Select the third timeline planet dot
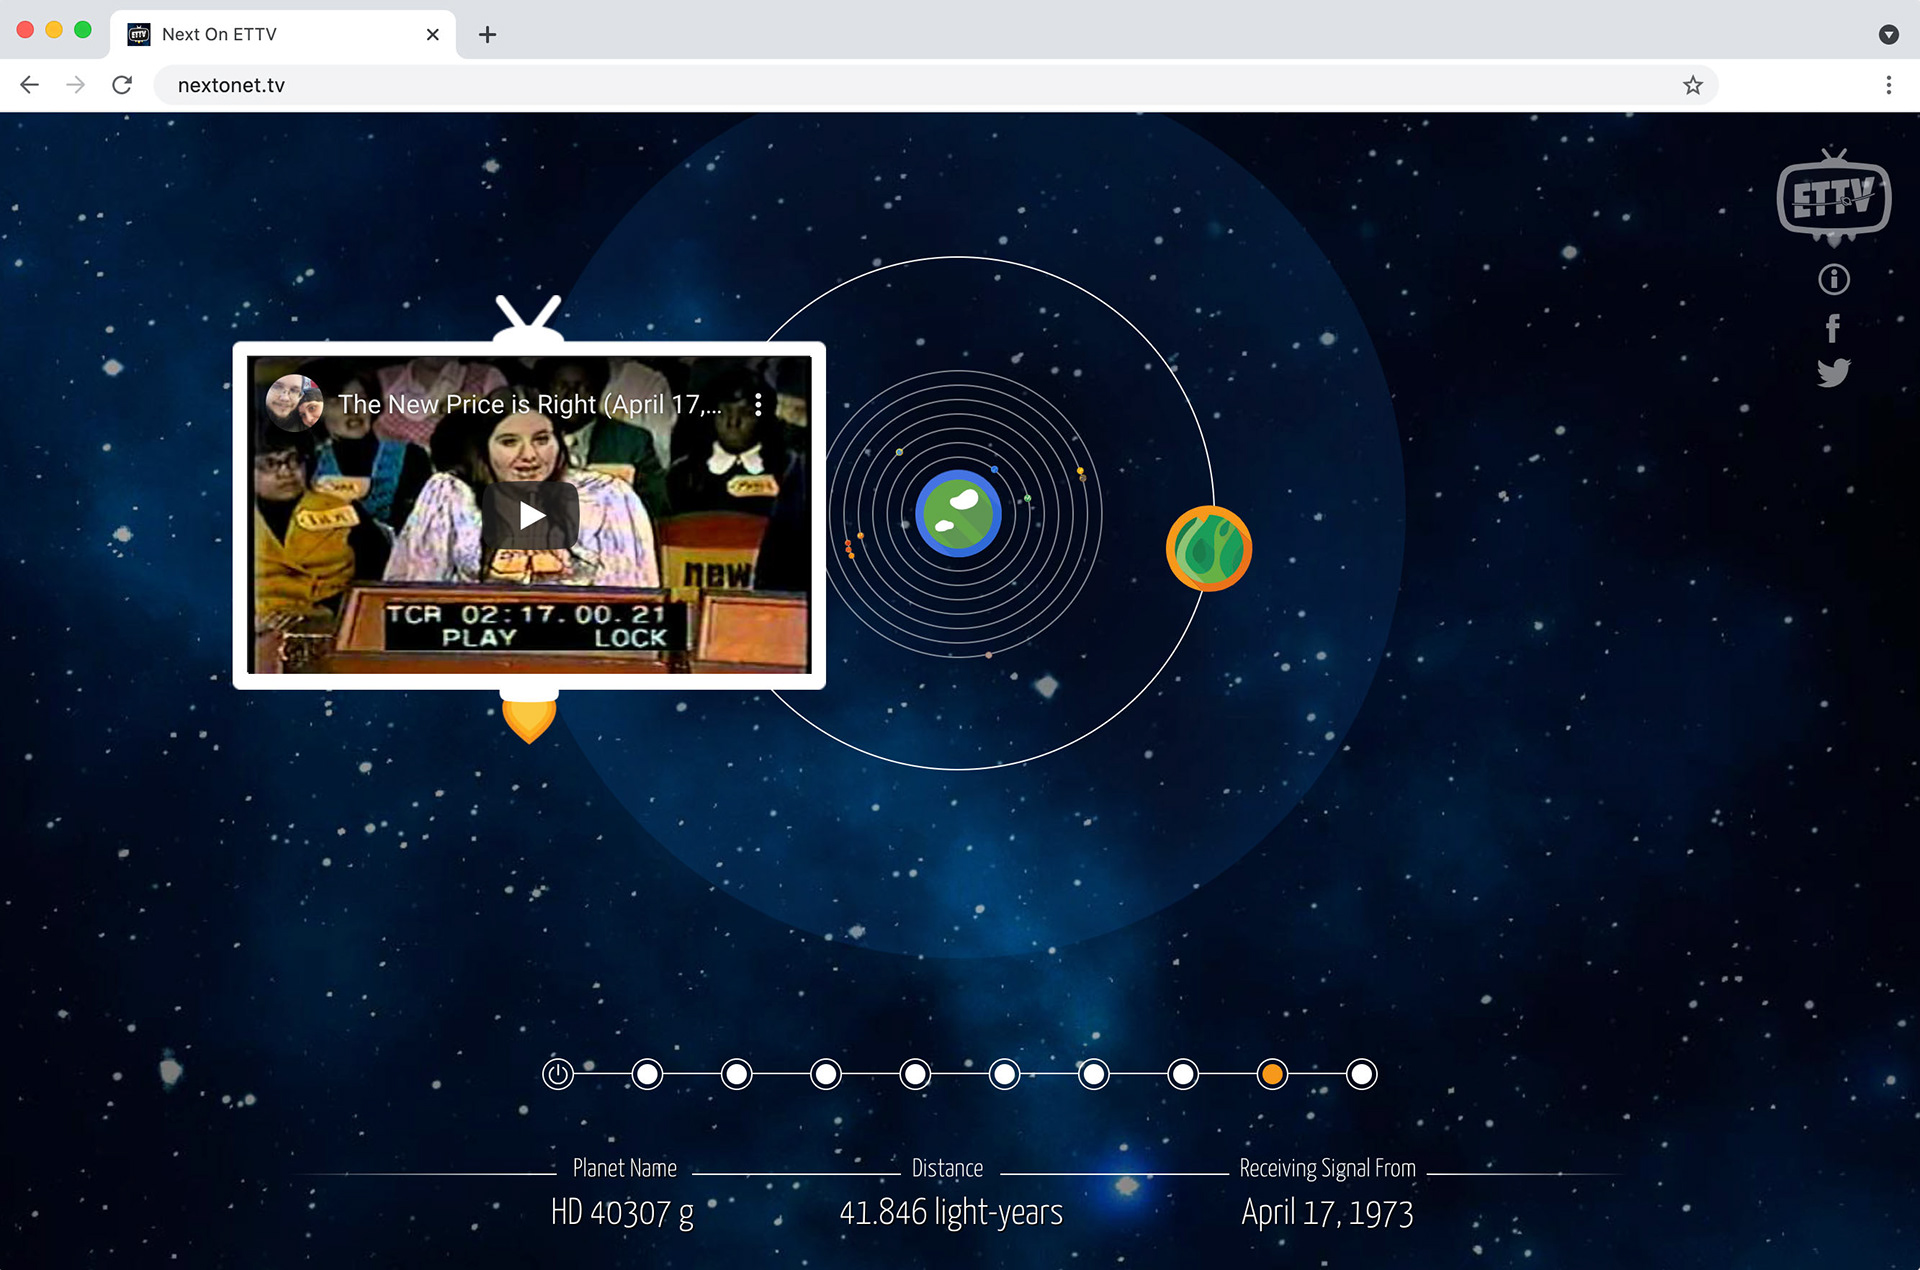Viewport: 1920px width, 1270px height. (x=737, y=1074)
